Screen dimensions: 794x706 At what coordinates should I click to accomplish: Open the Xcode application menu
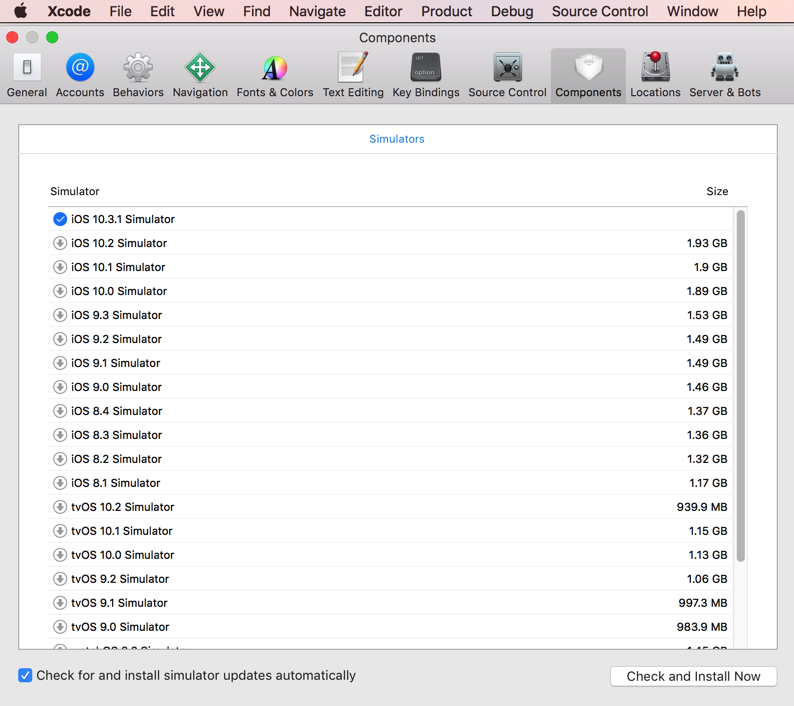[69, 11]
